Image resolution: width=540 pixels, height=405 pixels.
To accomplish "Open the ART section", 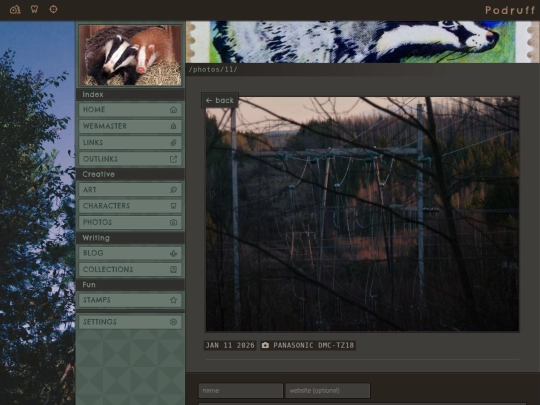I will 130,189.
